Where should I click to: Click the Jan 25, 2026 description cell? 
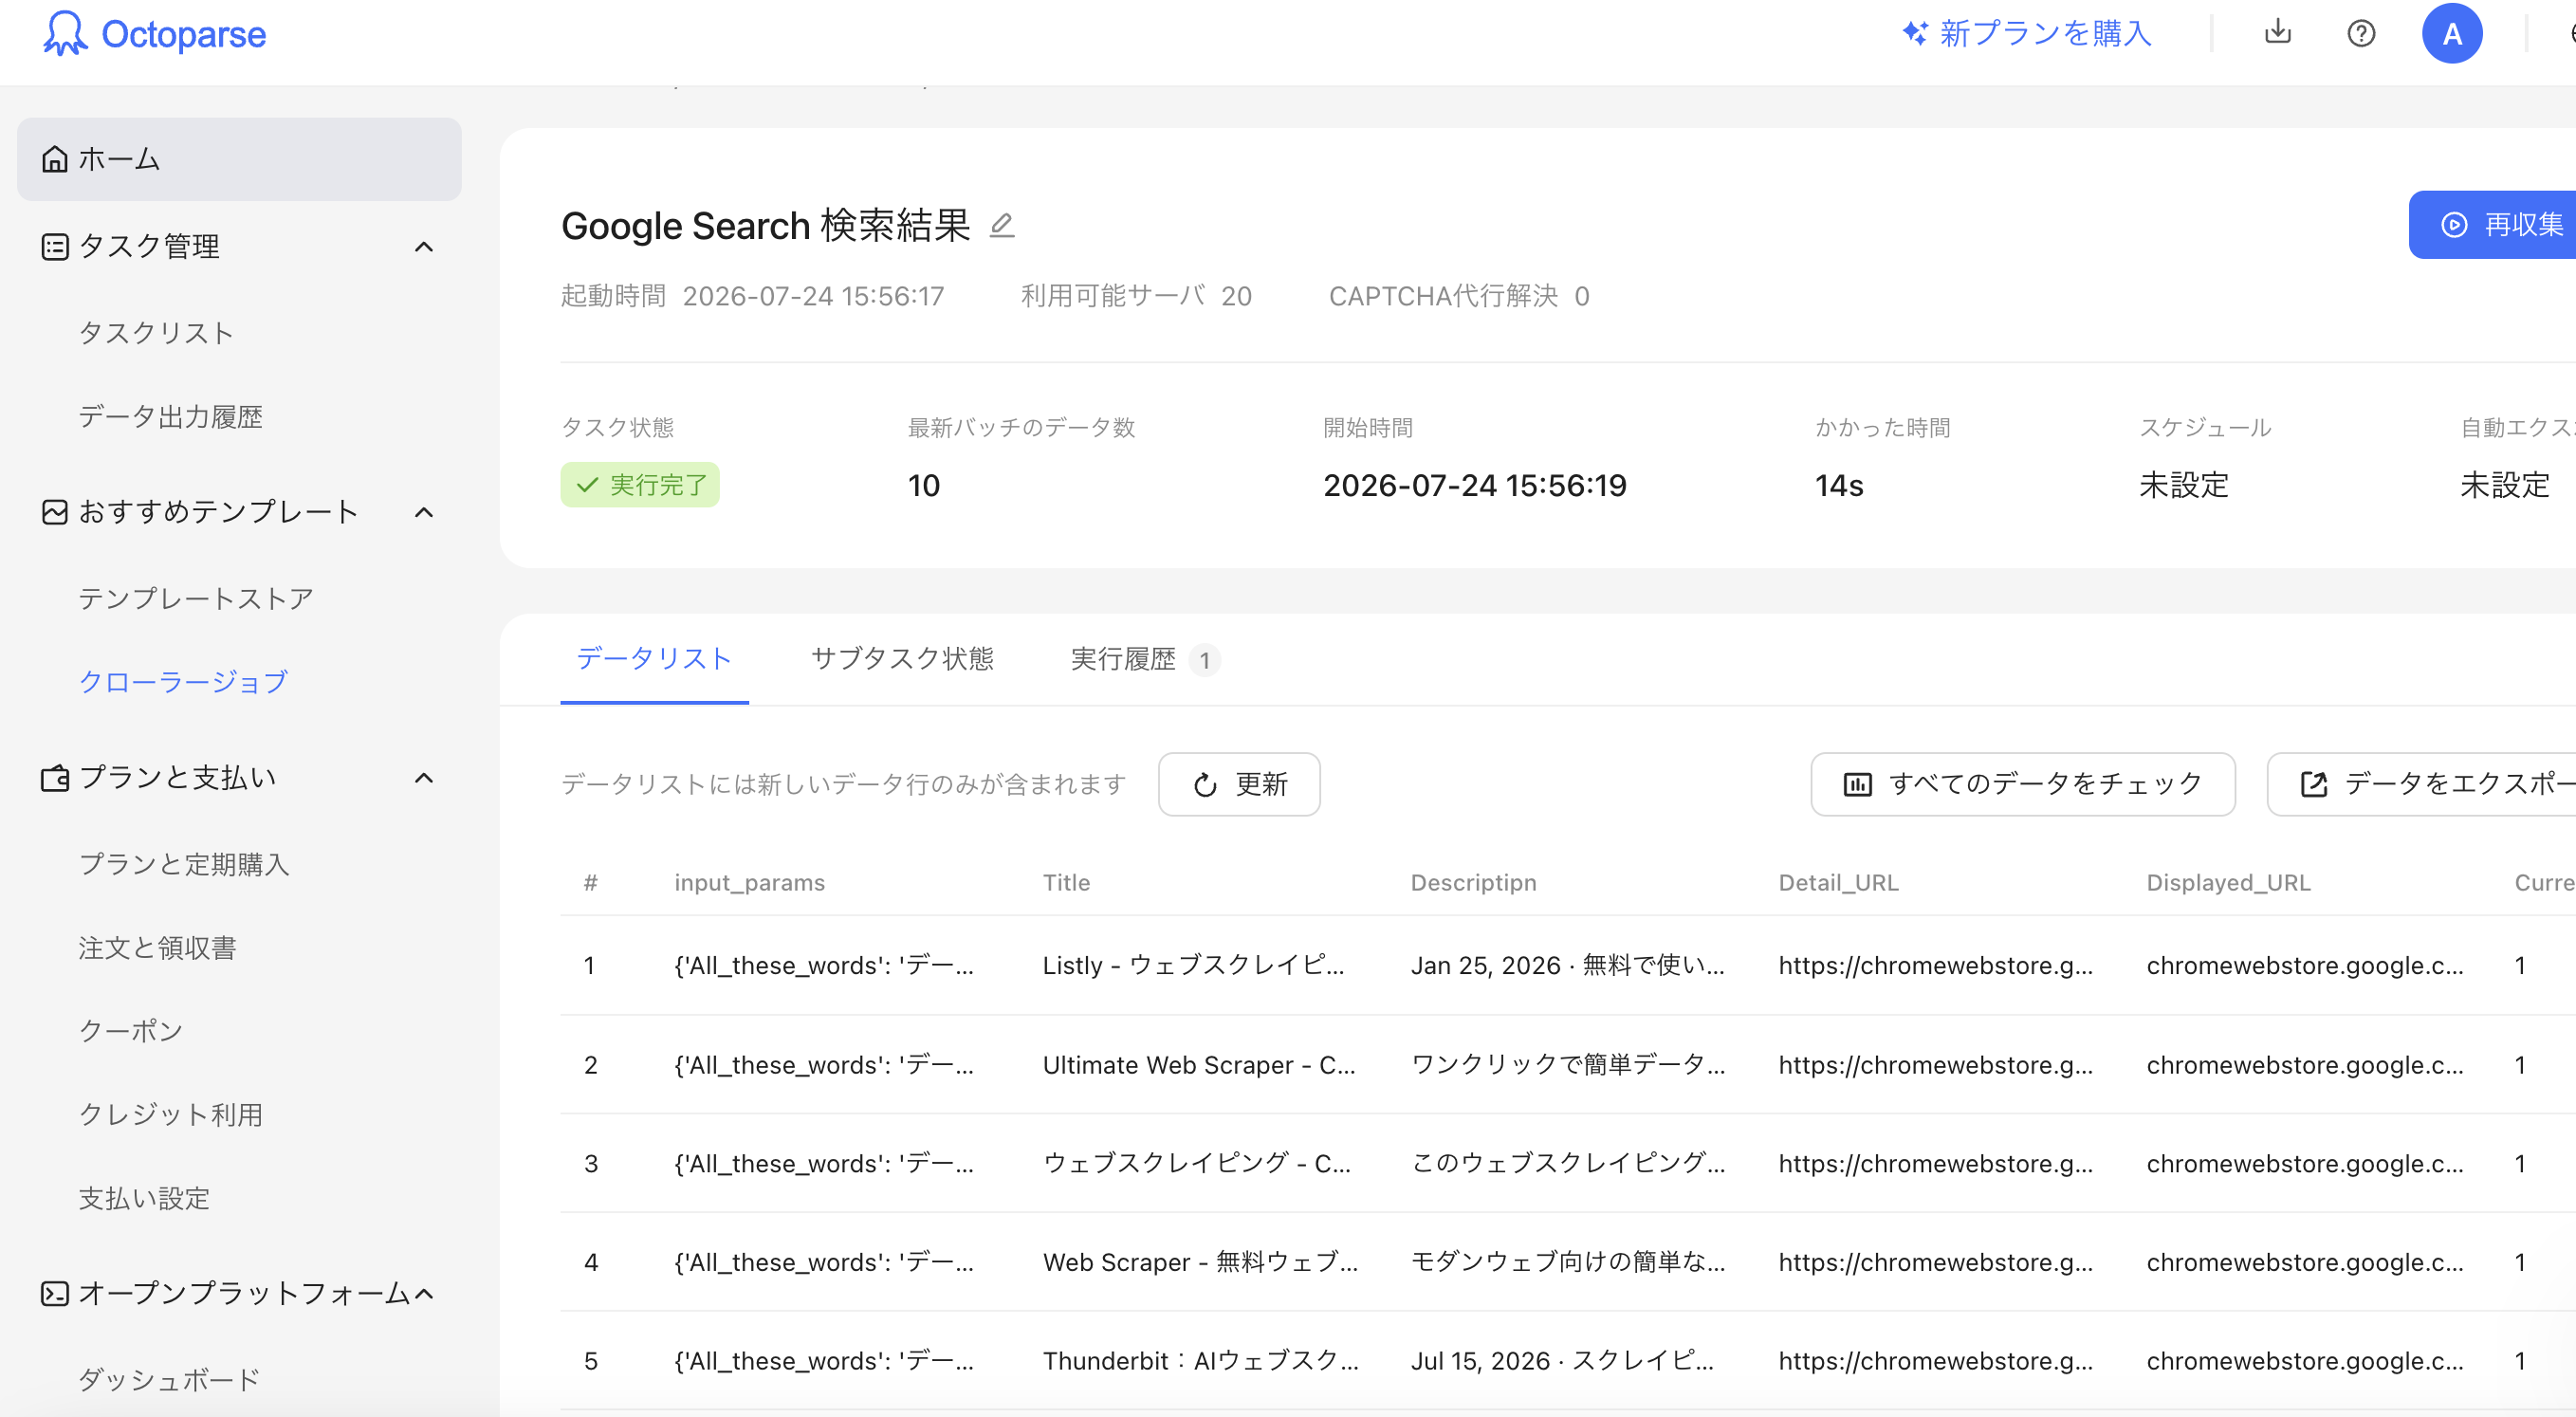pyautogui.click(x=1567, y=966)
